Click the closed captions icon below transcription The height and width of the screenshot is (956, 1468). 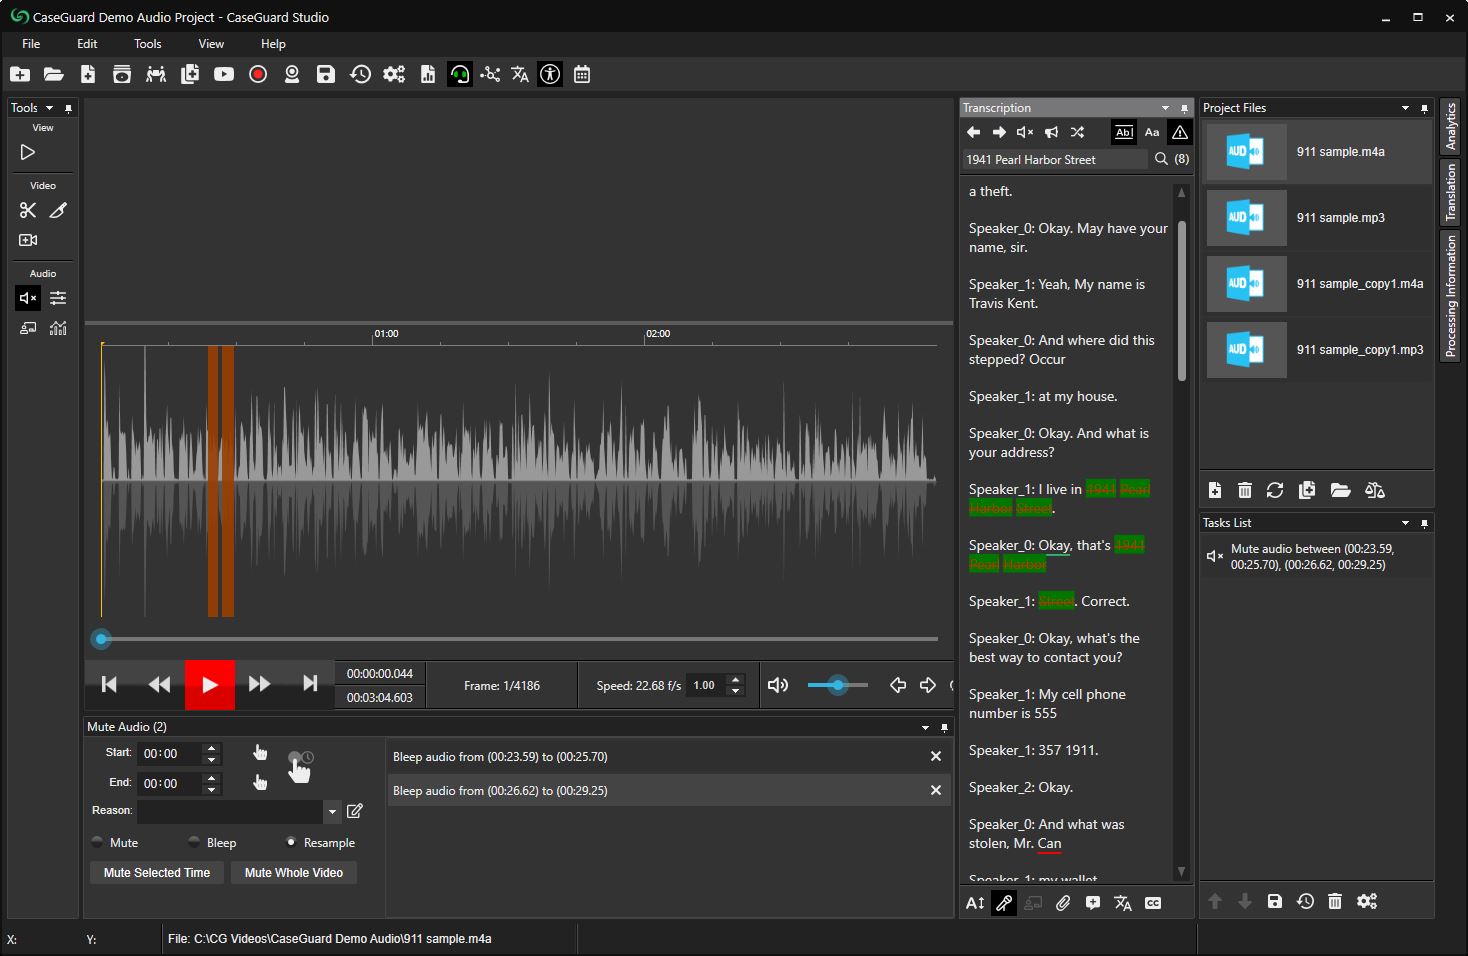1153,903
